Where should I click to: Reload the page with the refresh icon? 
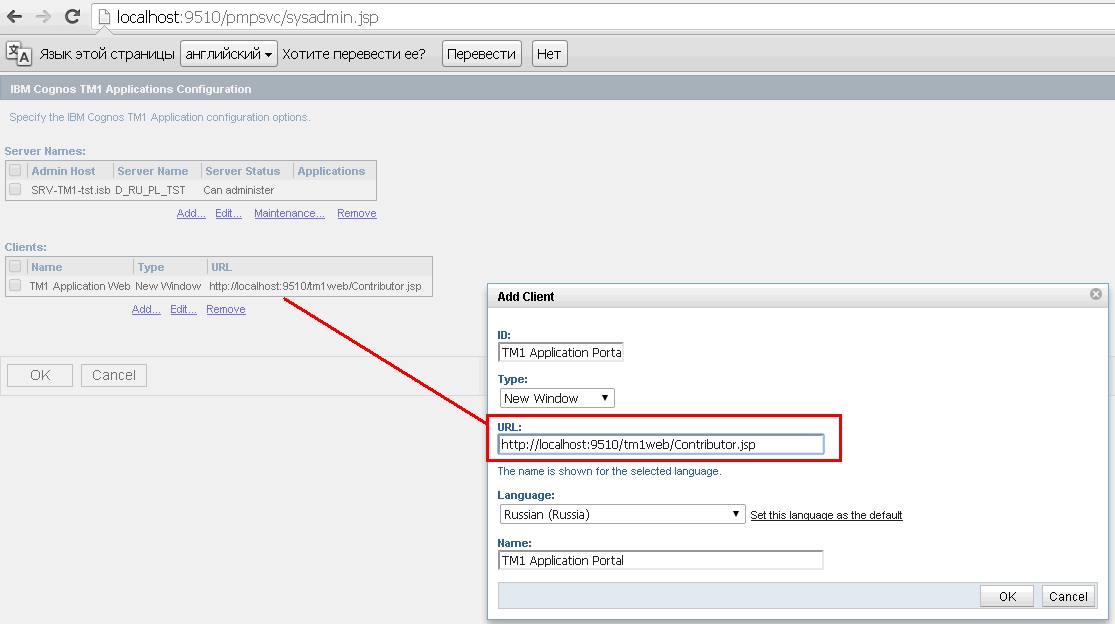pyautogui.click(x=72, y=16)
